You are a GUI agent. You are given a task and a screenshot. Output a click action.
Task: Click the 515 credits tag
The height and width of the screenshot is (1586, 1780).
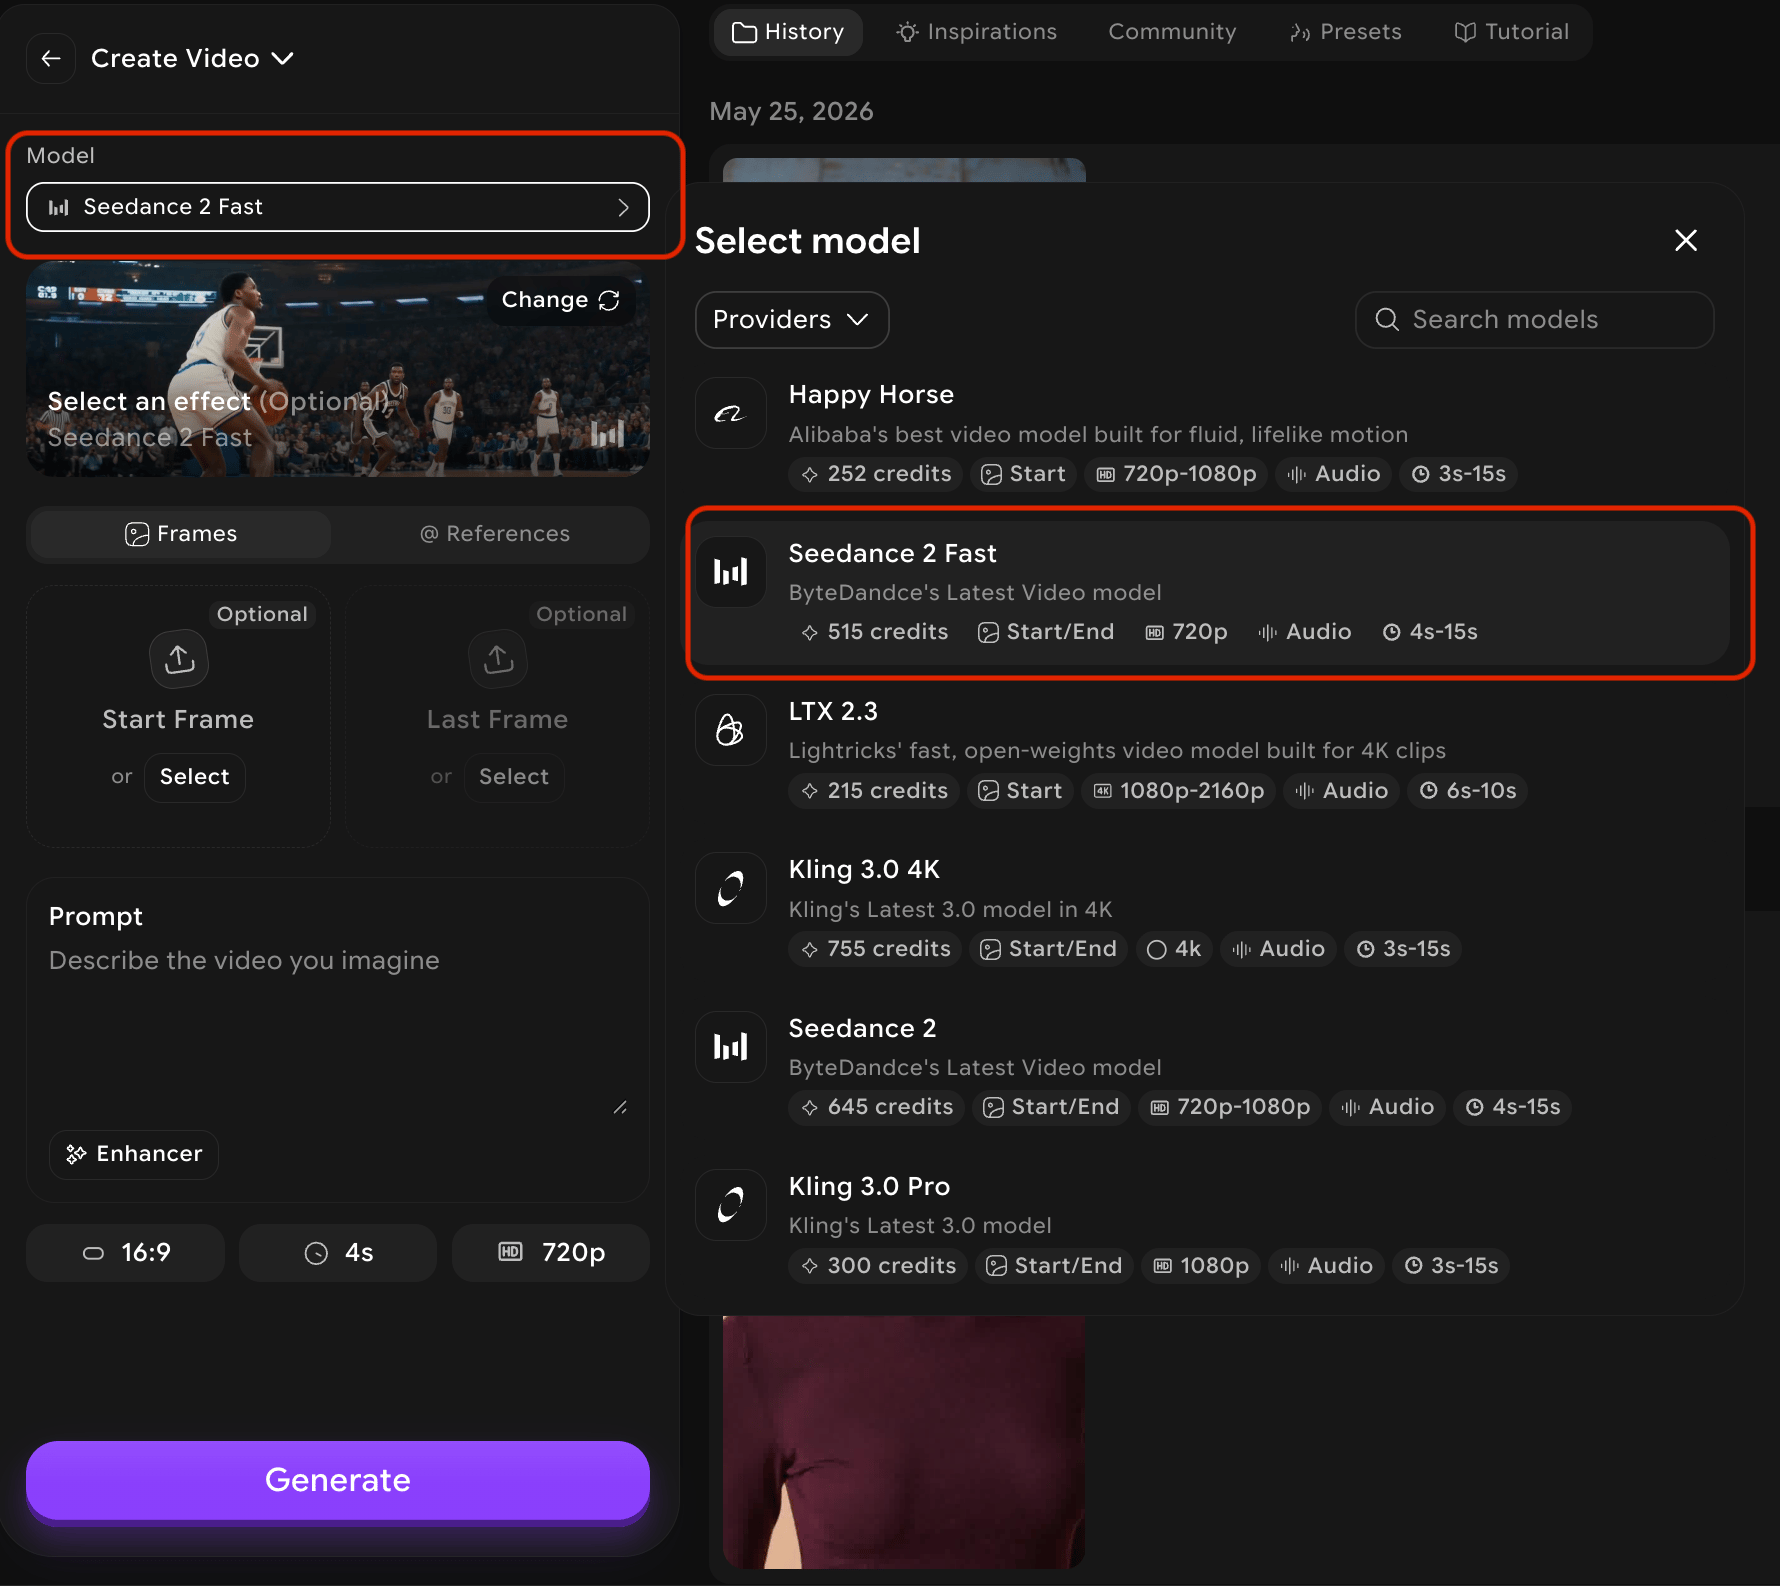click(874, 632)
